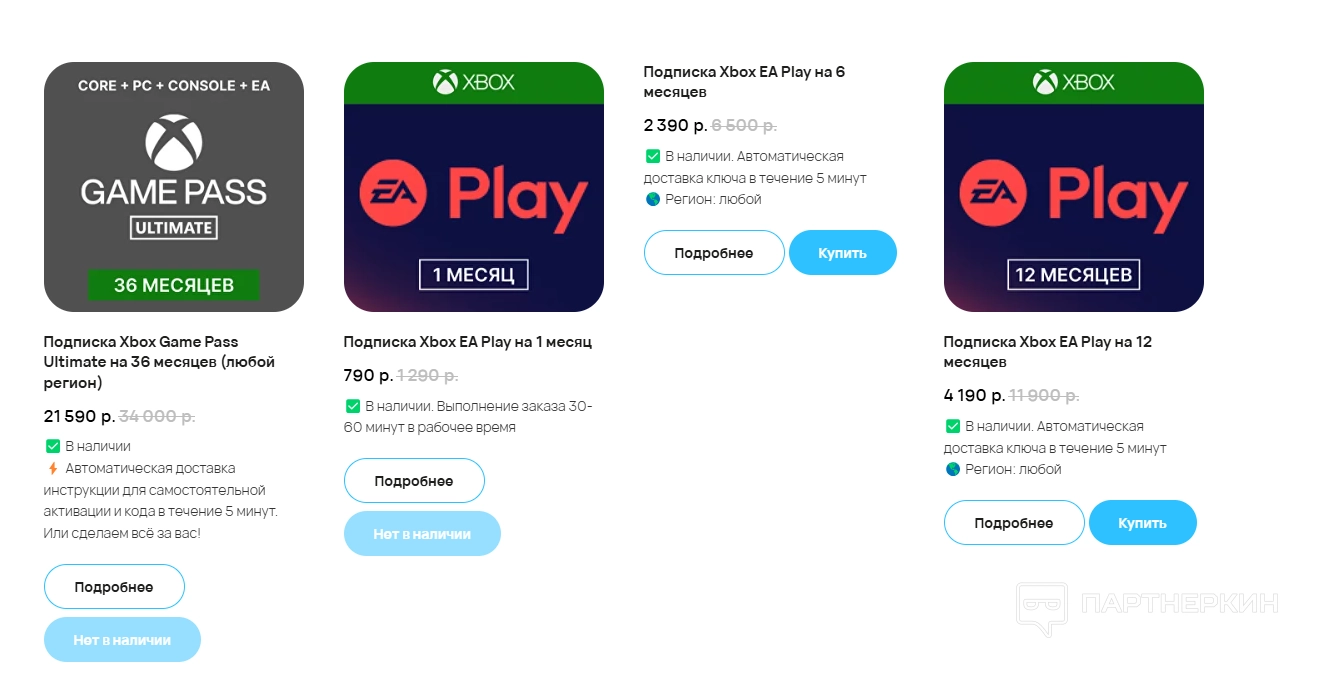Click the green checkmark under EA Play 6 months
1330x690 pixels.
(653, 156)
